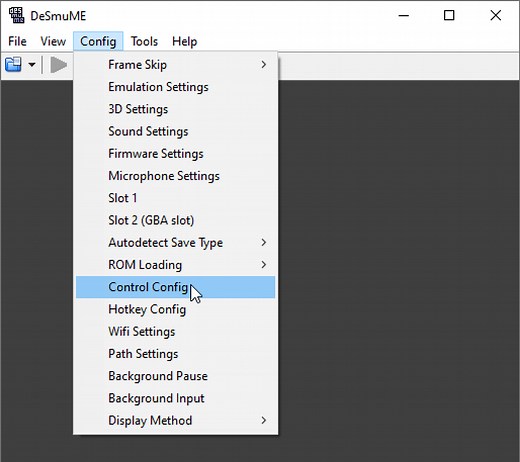Screen dimensions: 520x462
Task: Open the Tools menu
Action: pos(144,41)
